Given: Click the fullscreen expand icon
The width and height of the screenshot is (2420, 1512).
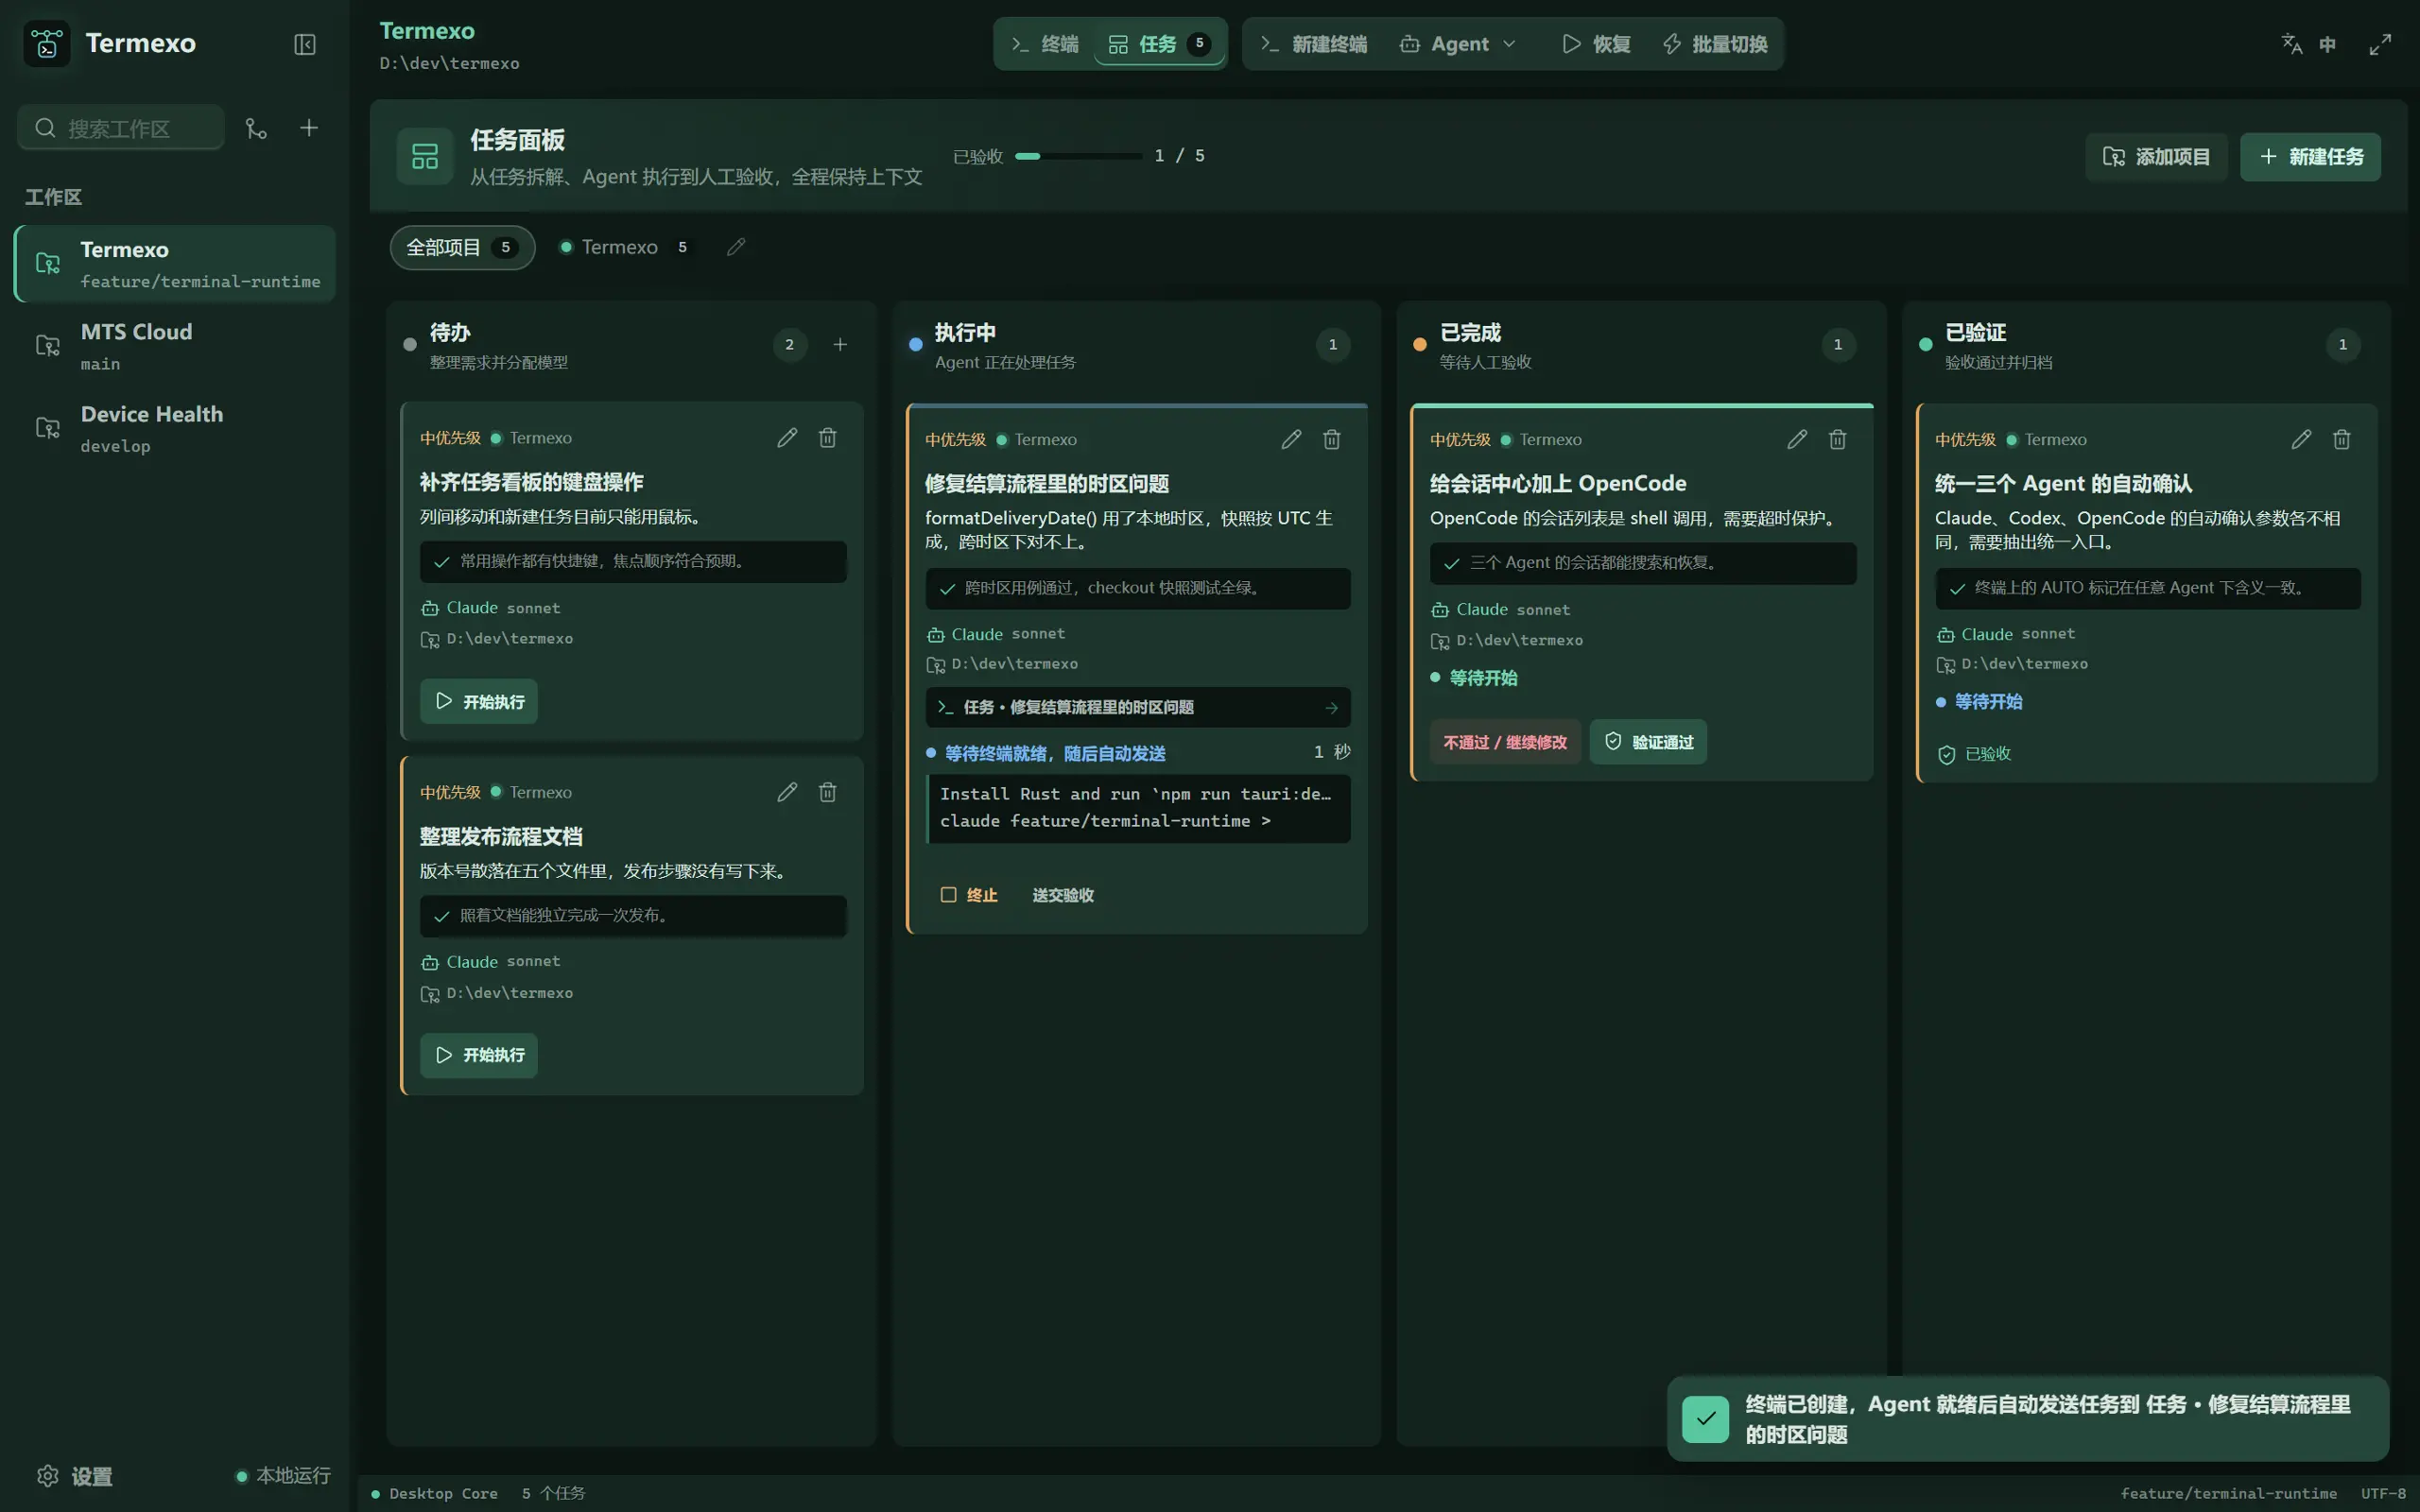Looking at the screenshot, I should click(x=2380, y=44).
